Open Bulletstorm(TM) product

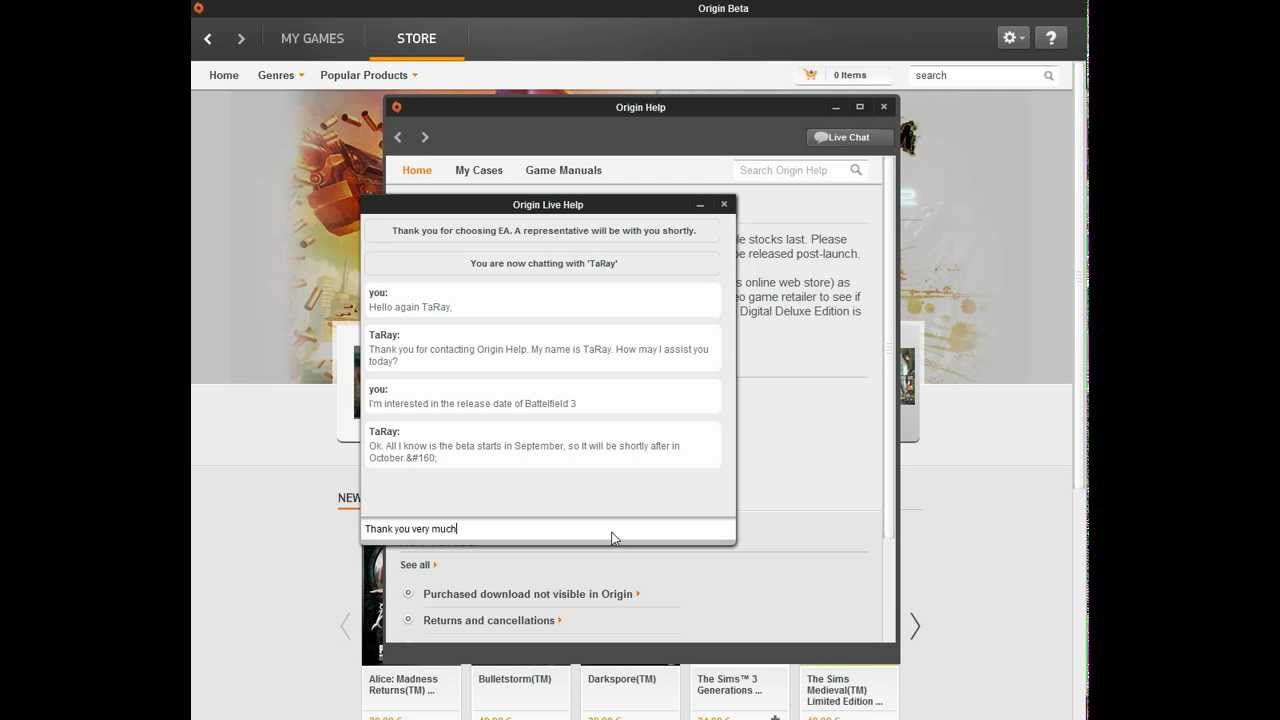coord(515,679)
